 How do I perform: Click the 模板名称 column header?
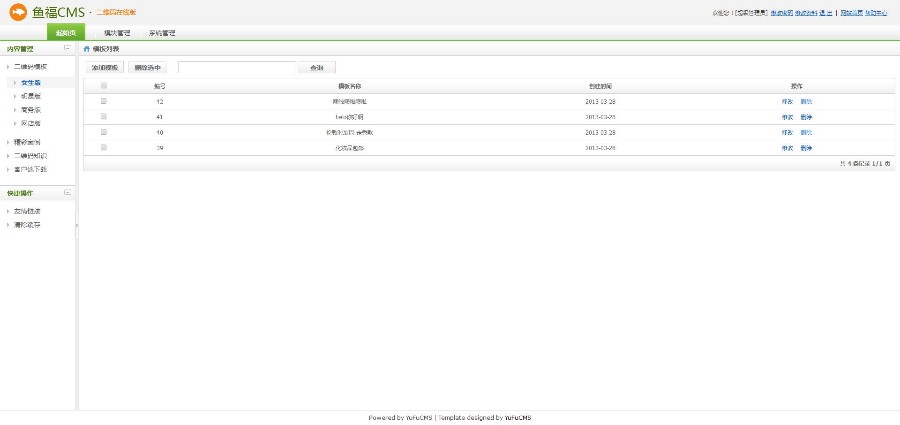click(x=349, y=86)
